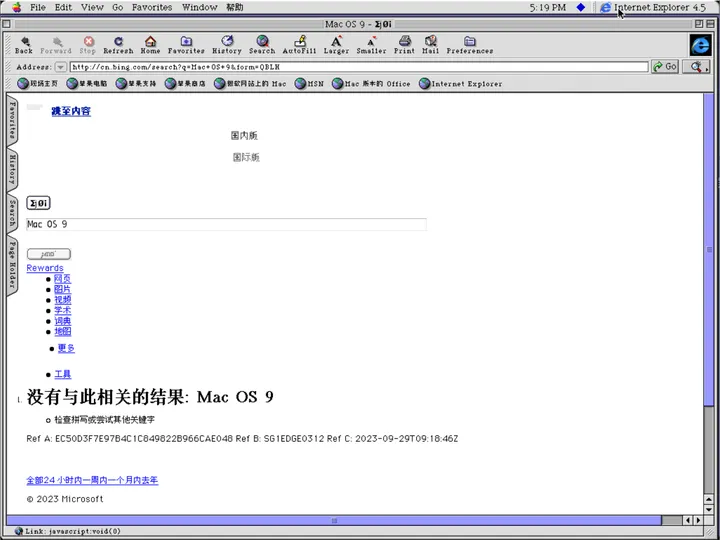720x540 pixels.
Task: Open the Preferences toolbar icon
Action: coord(470,45)
